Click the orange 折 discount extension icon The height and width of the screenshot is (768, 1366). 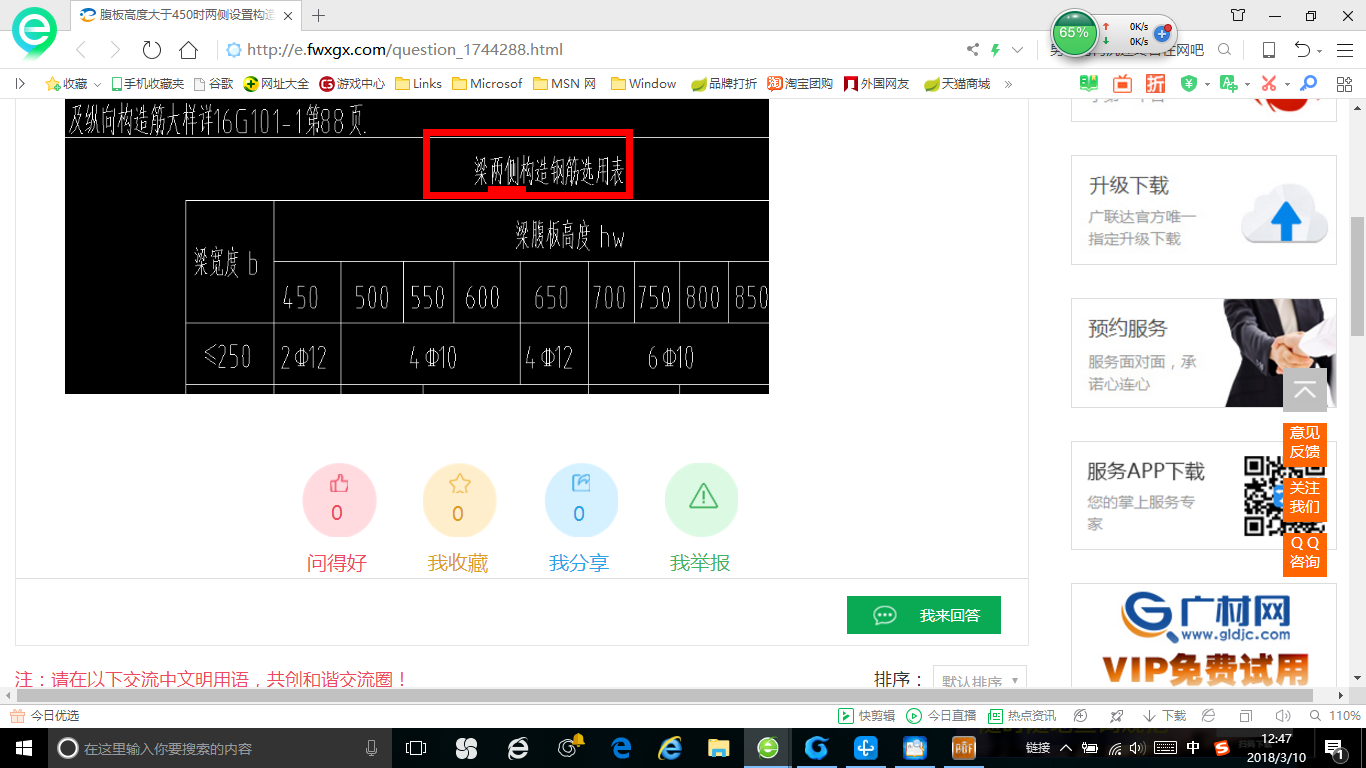point(1156,84)
